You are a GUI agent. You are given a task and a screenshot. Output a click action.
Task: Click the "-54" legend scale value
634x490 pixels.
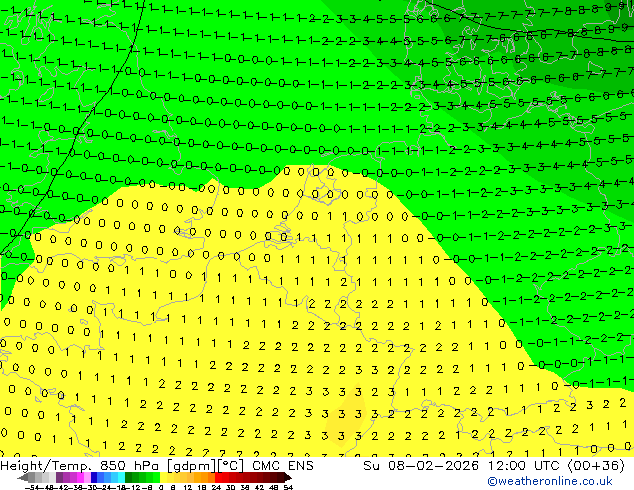coord(32,488)
